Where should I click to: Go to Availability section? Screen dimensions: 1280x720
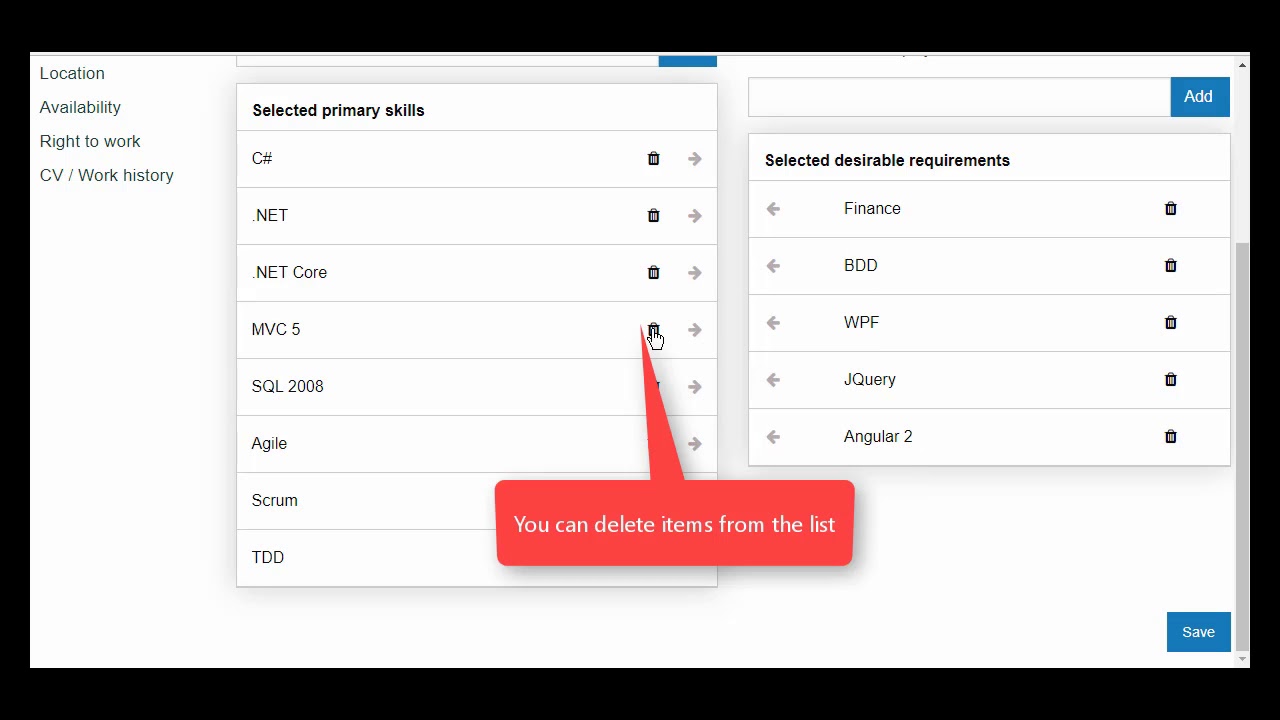[80, 108]
